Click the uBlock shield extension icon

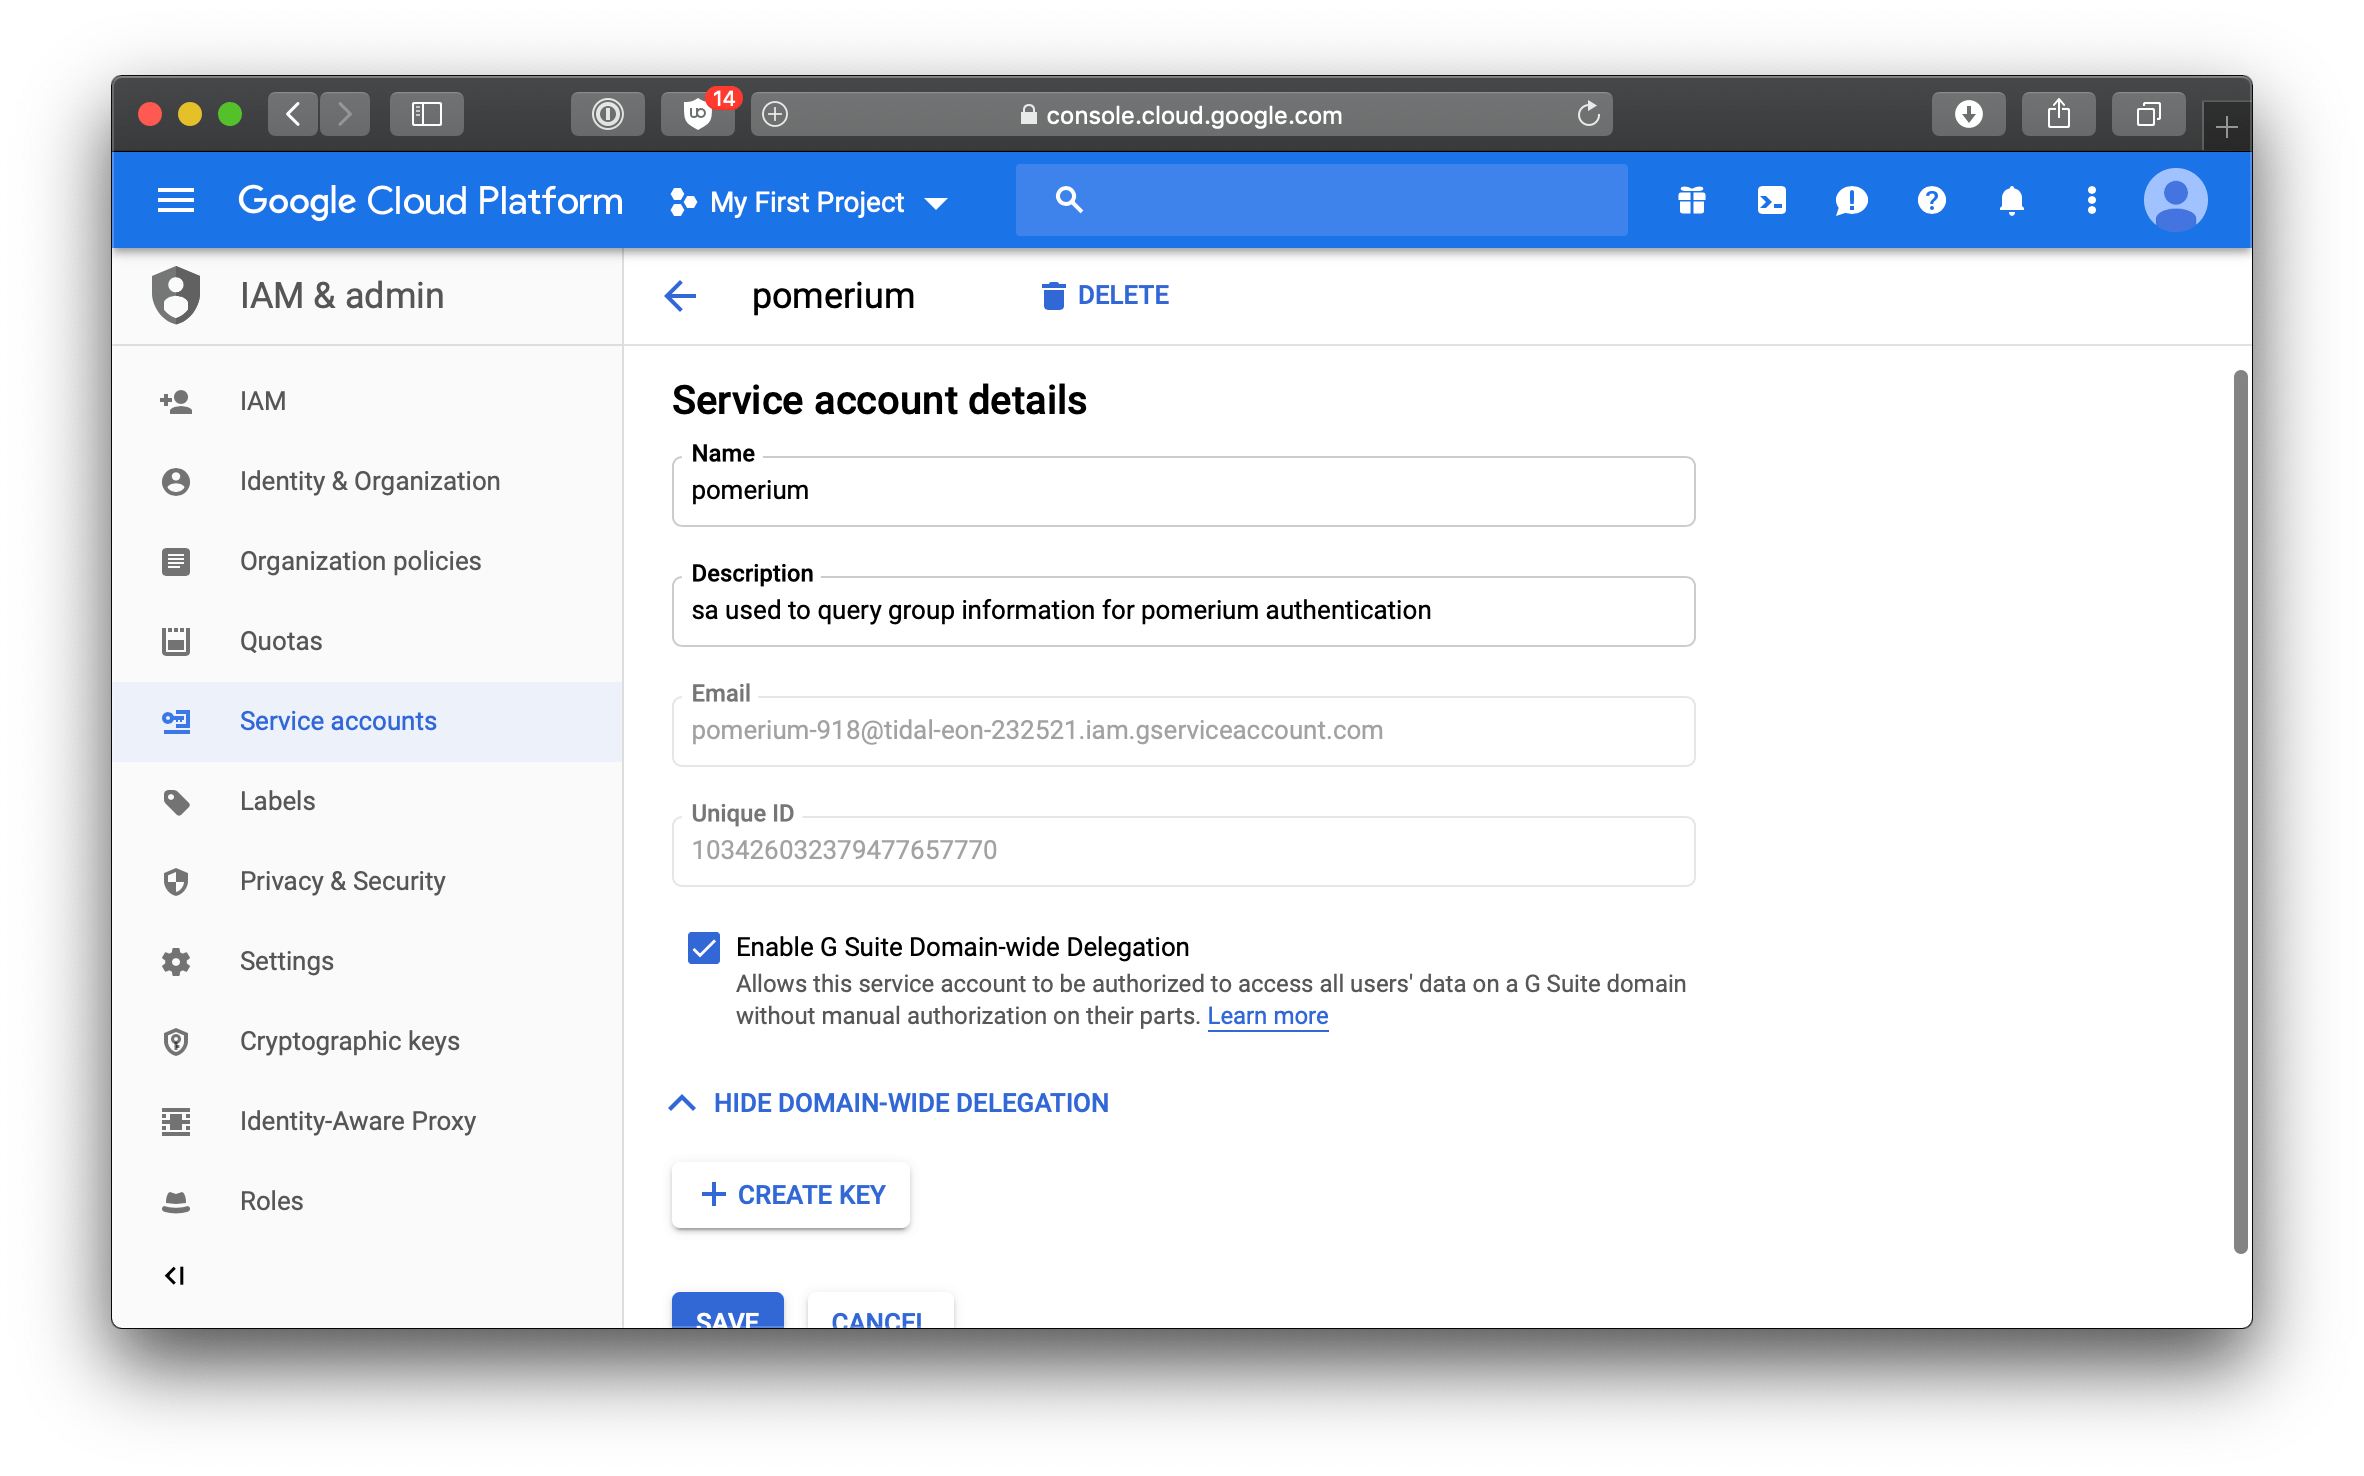pyautogui.click(x=699, y=114)
